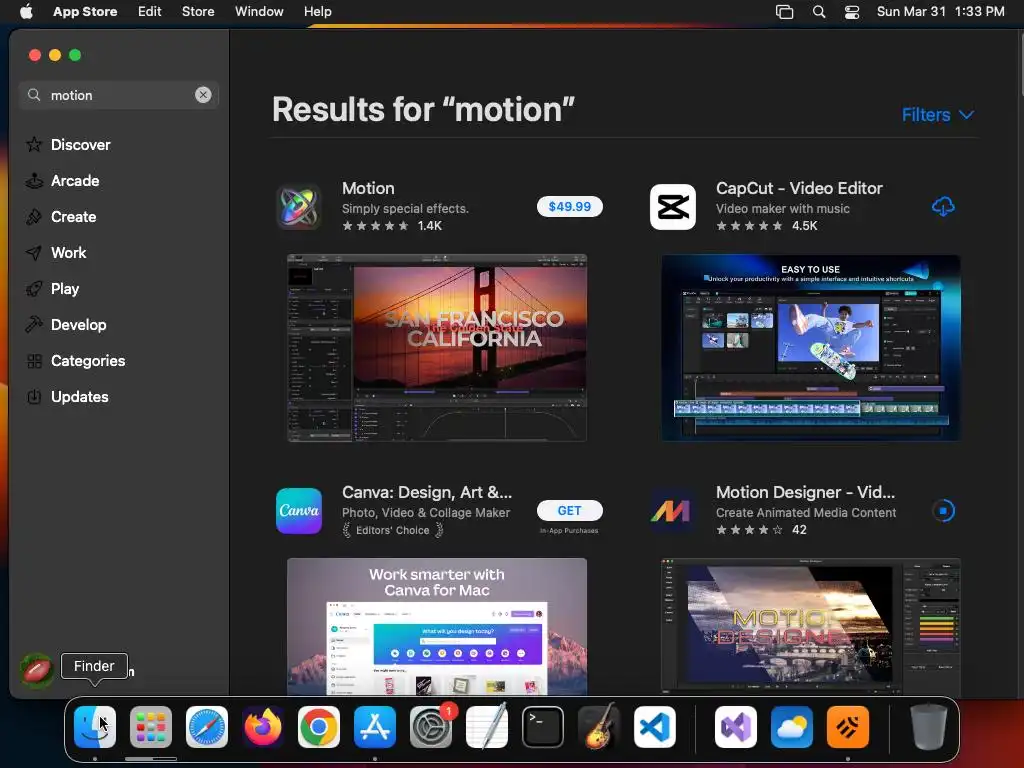Open the Trash in the Dock
Screen dimensions: 1024x768
929,727
